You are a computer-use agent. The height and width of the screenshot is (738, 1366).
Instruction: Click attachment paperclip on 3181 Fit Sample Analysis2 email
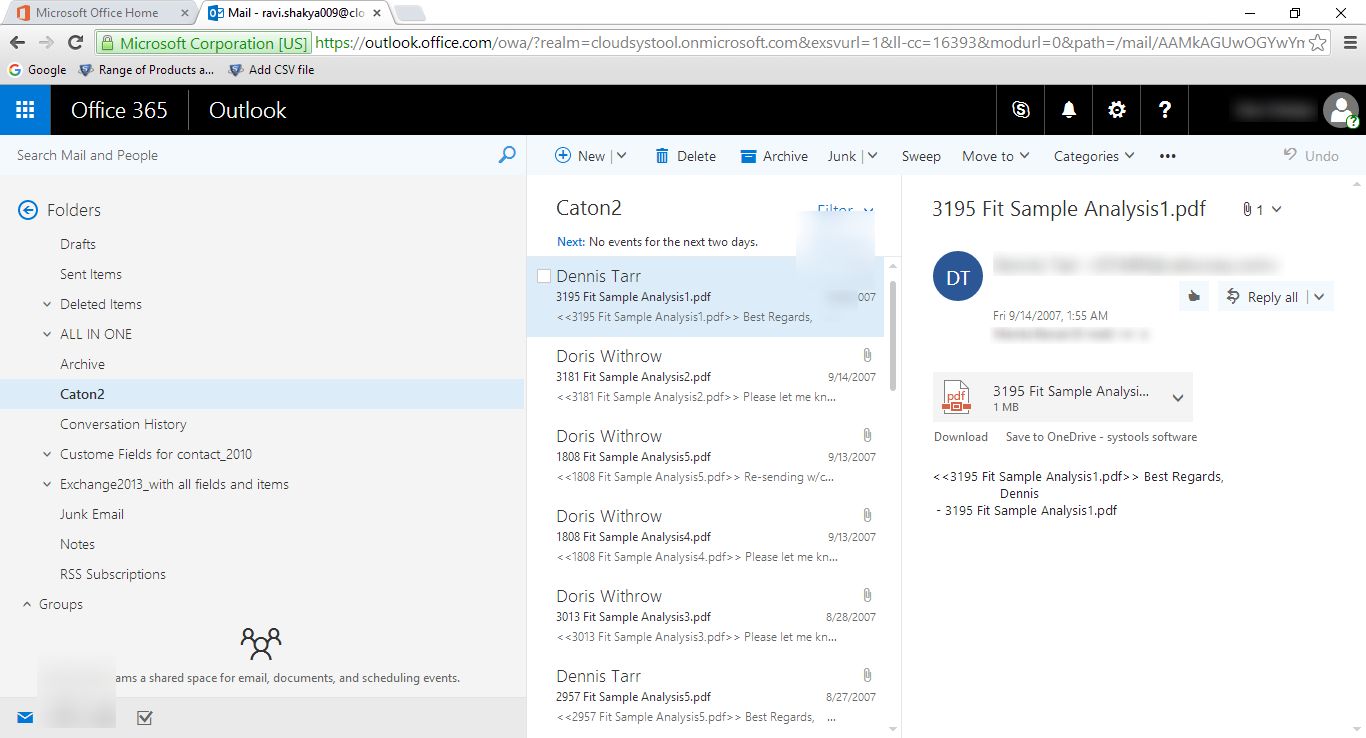(x=867, y=356)
